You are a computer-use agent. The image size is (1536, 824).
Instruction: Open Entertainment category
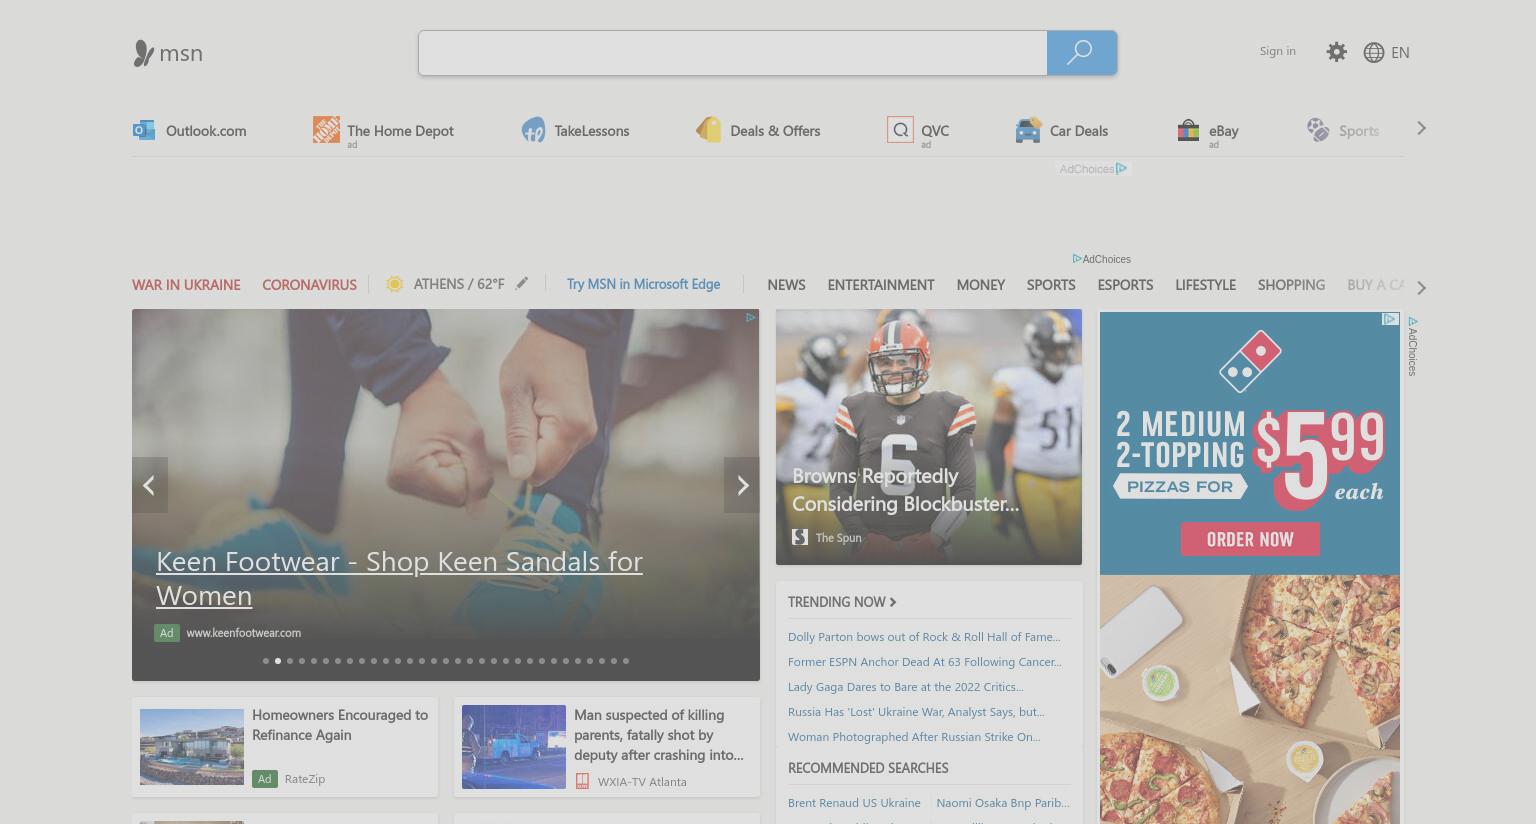(x=881, y=285)
